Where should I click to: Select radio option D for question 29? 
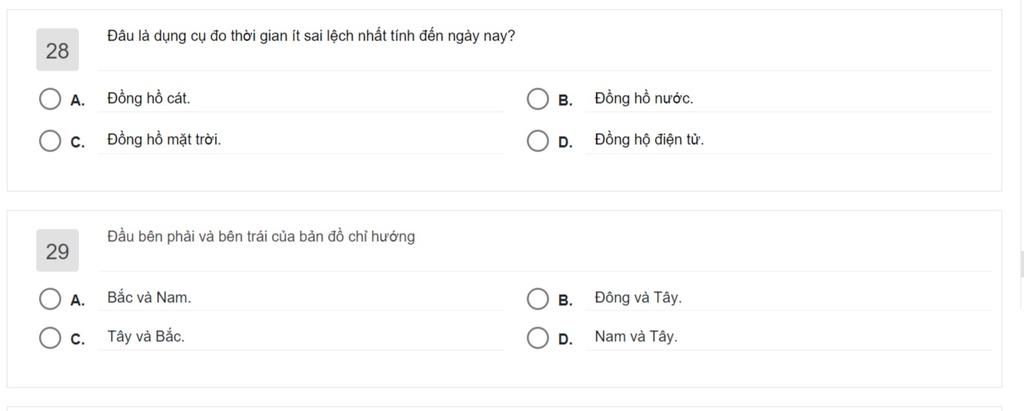click(x=537, y=338)
